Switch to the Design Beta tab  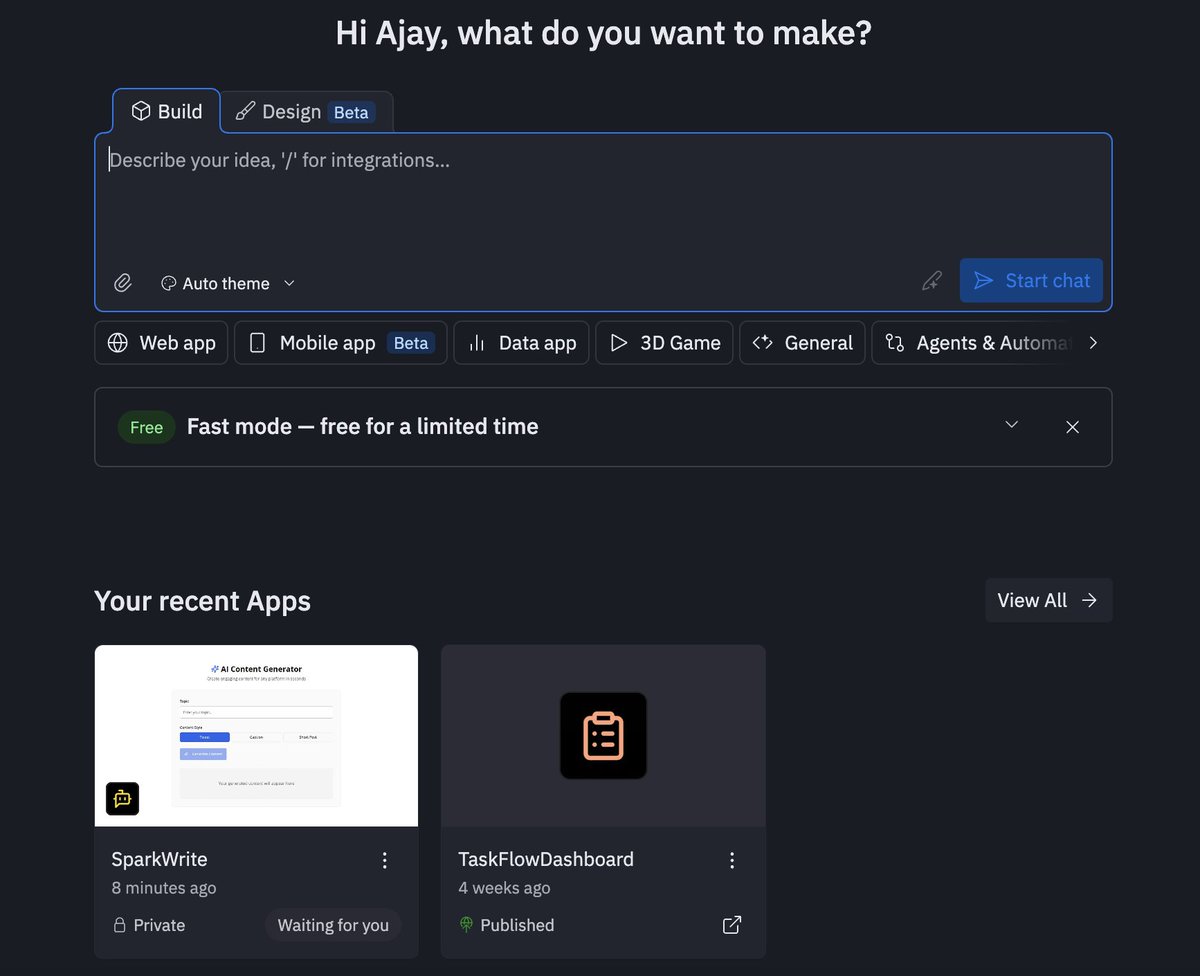[307, 111]
